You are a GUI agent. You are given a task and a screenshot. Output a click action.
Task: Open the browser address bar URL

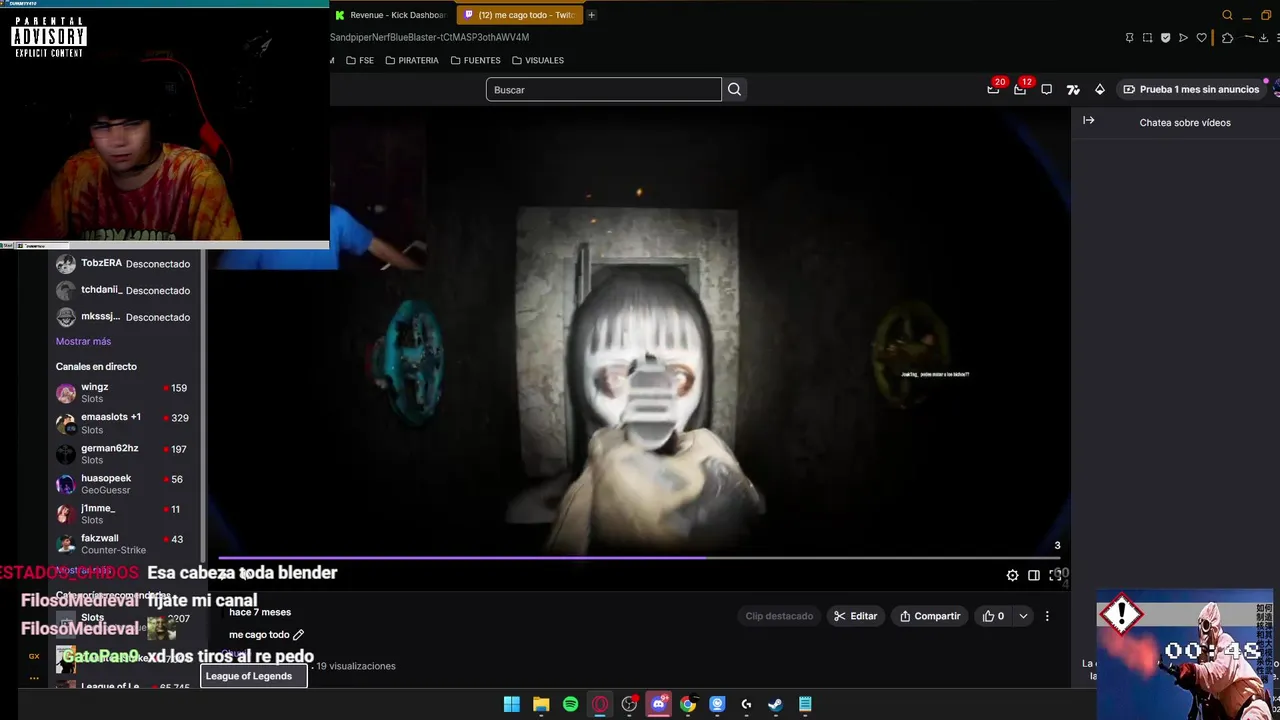(x=430, y=37)
